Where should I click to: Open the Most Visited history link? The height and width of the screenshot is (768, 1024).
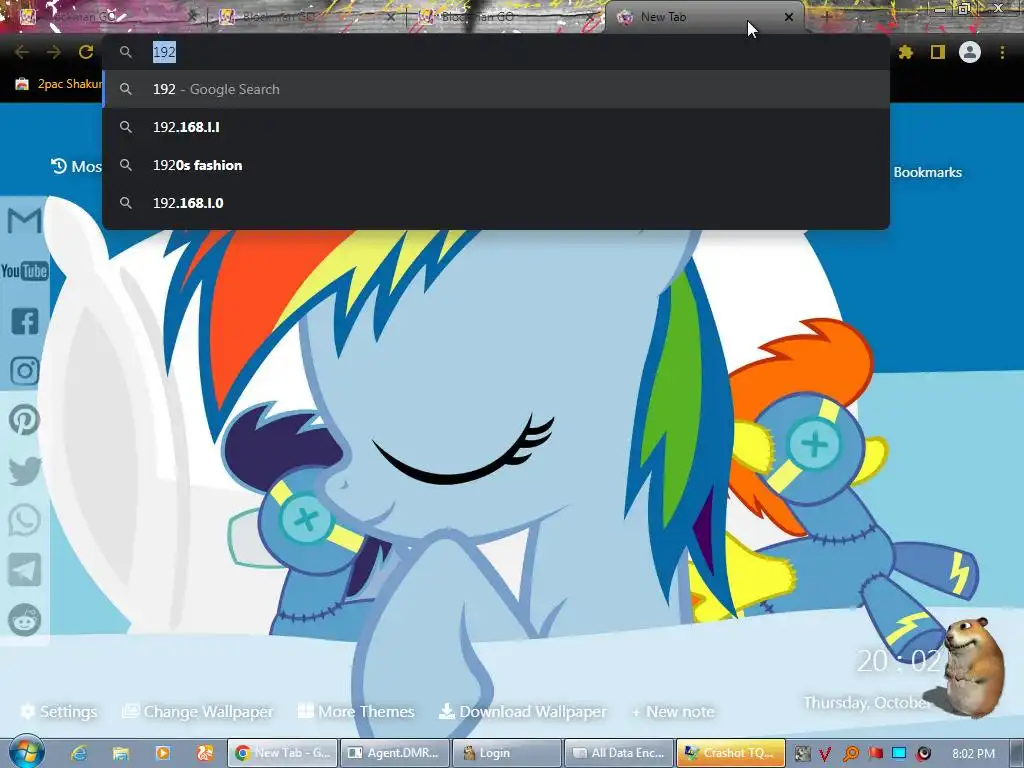[77, 167]
